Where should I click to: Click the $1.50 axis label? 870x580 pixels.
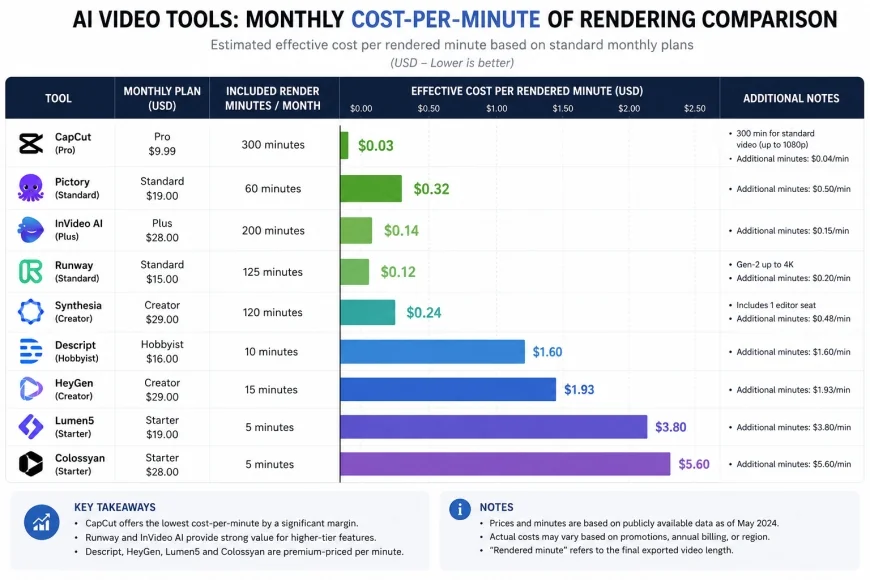[563, 108]
